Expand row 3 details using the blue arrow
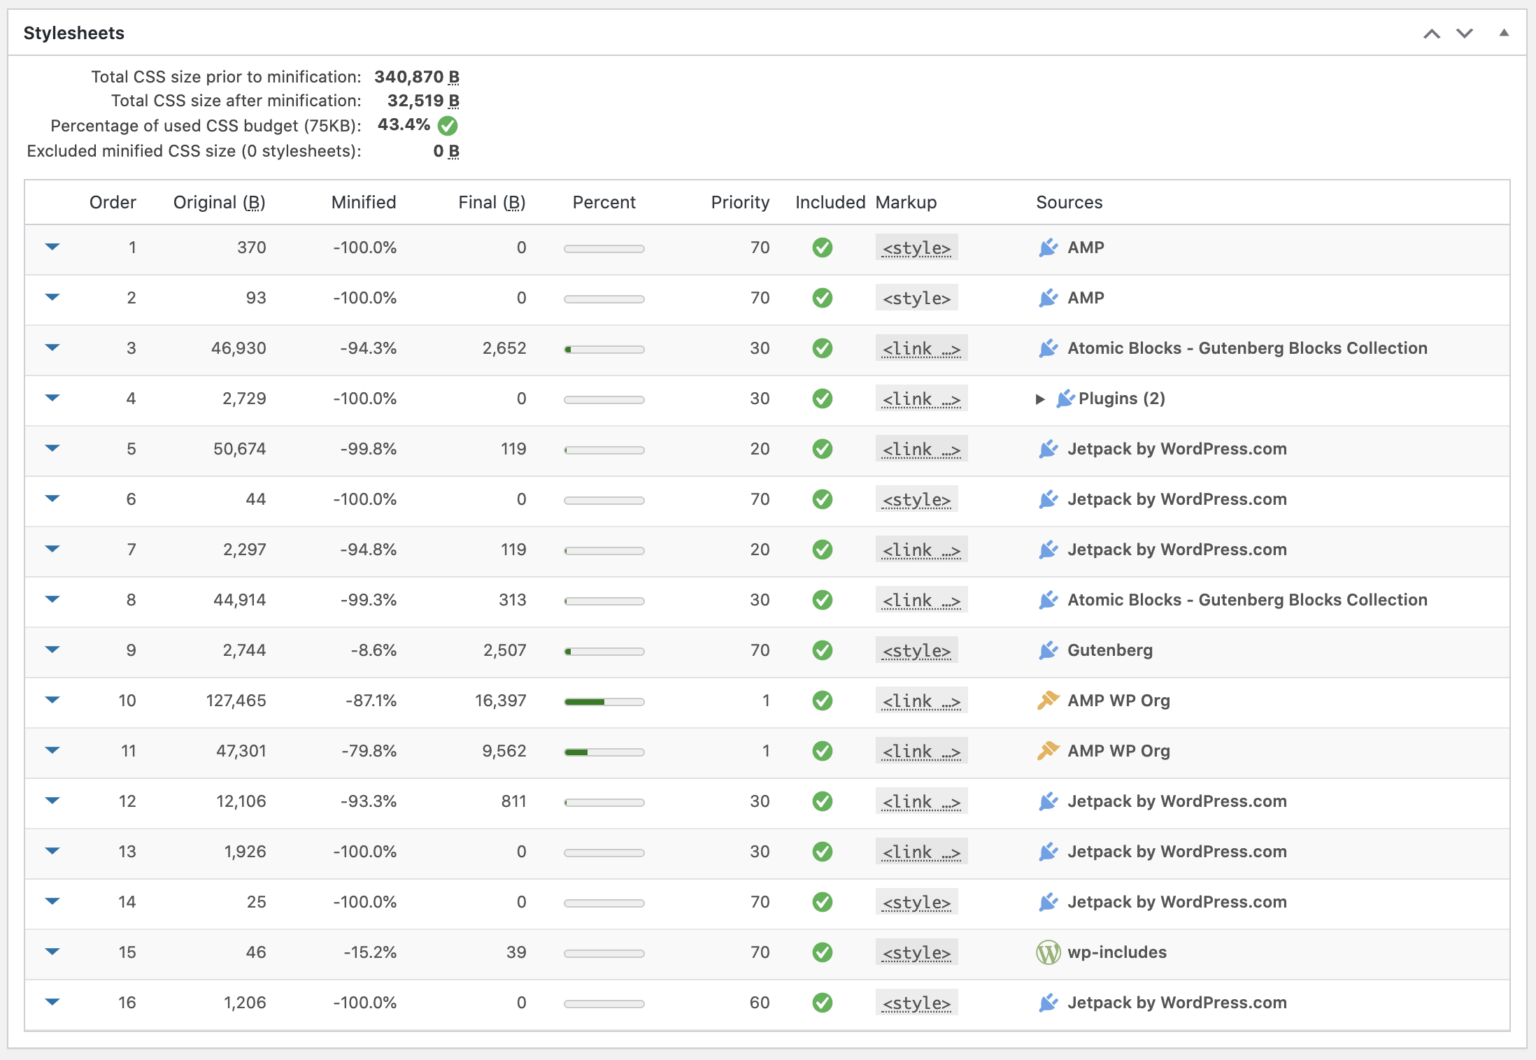Image resolution: width=1536 pixels, height=1060 pixels. pyautogui.click(x=52, y=348)
